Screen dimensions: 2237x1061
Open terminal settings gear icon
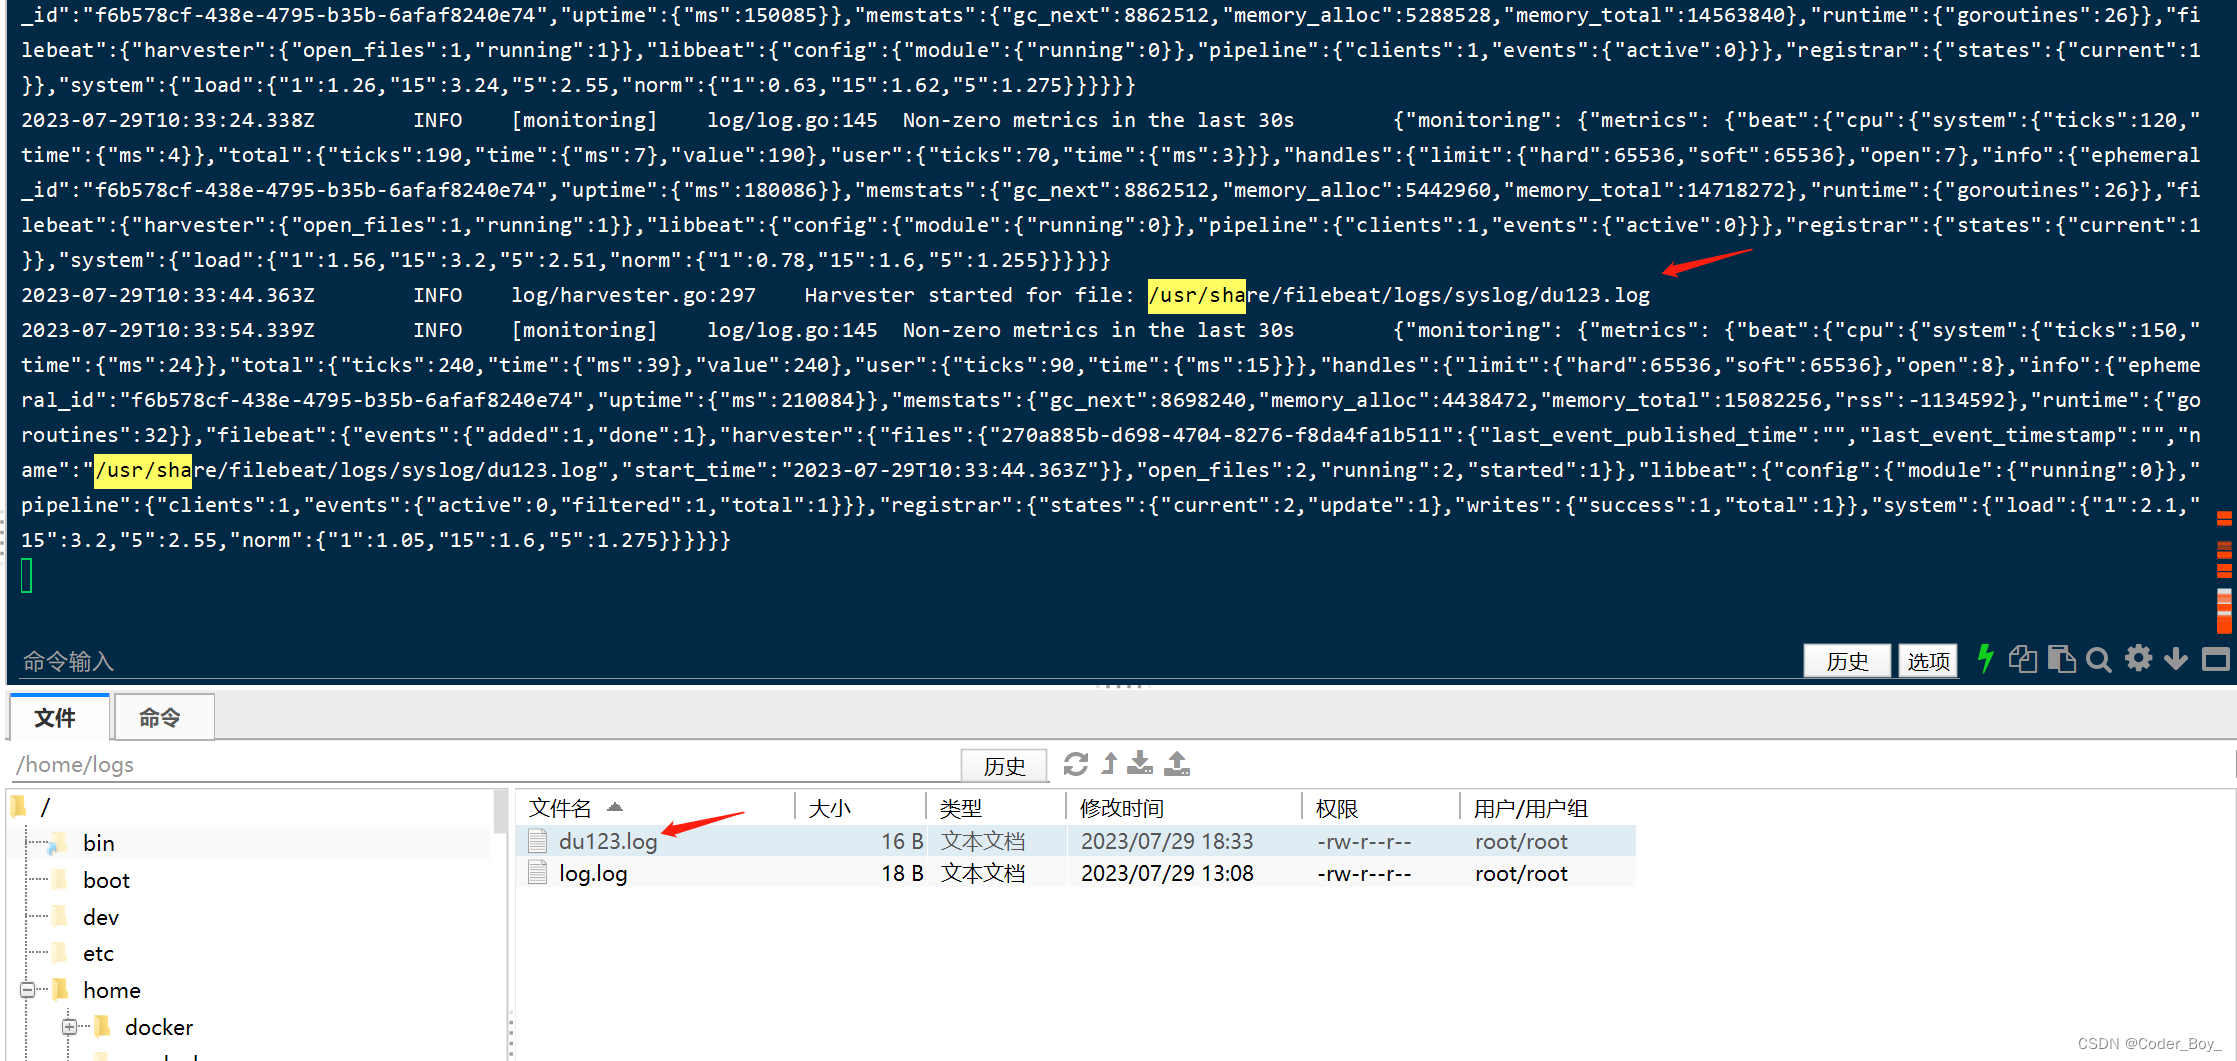click(2138, 658)
